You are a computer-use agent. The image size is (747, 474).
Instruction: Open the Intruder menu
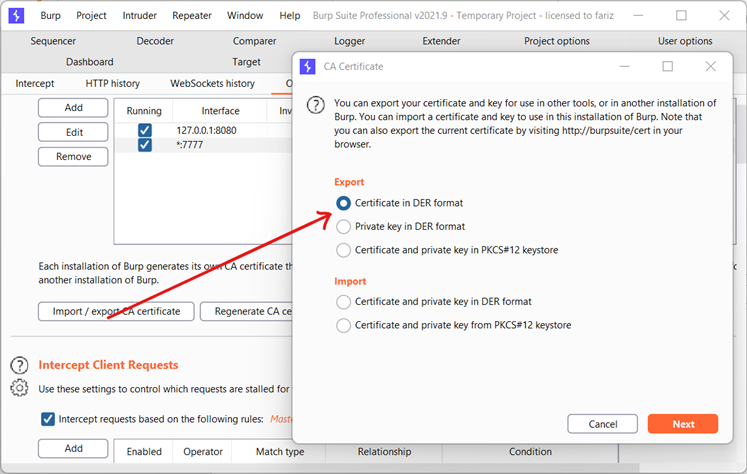point(140,16)
